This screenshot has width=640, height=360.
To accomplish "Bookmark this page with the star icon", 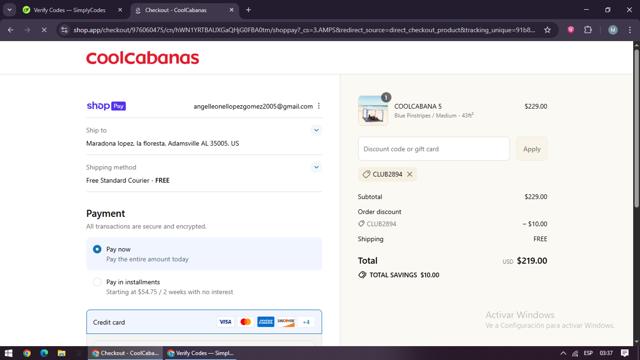I will 547,30.
